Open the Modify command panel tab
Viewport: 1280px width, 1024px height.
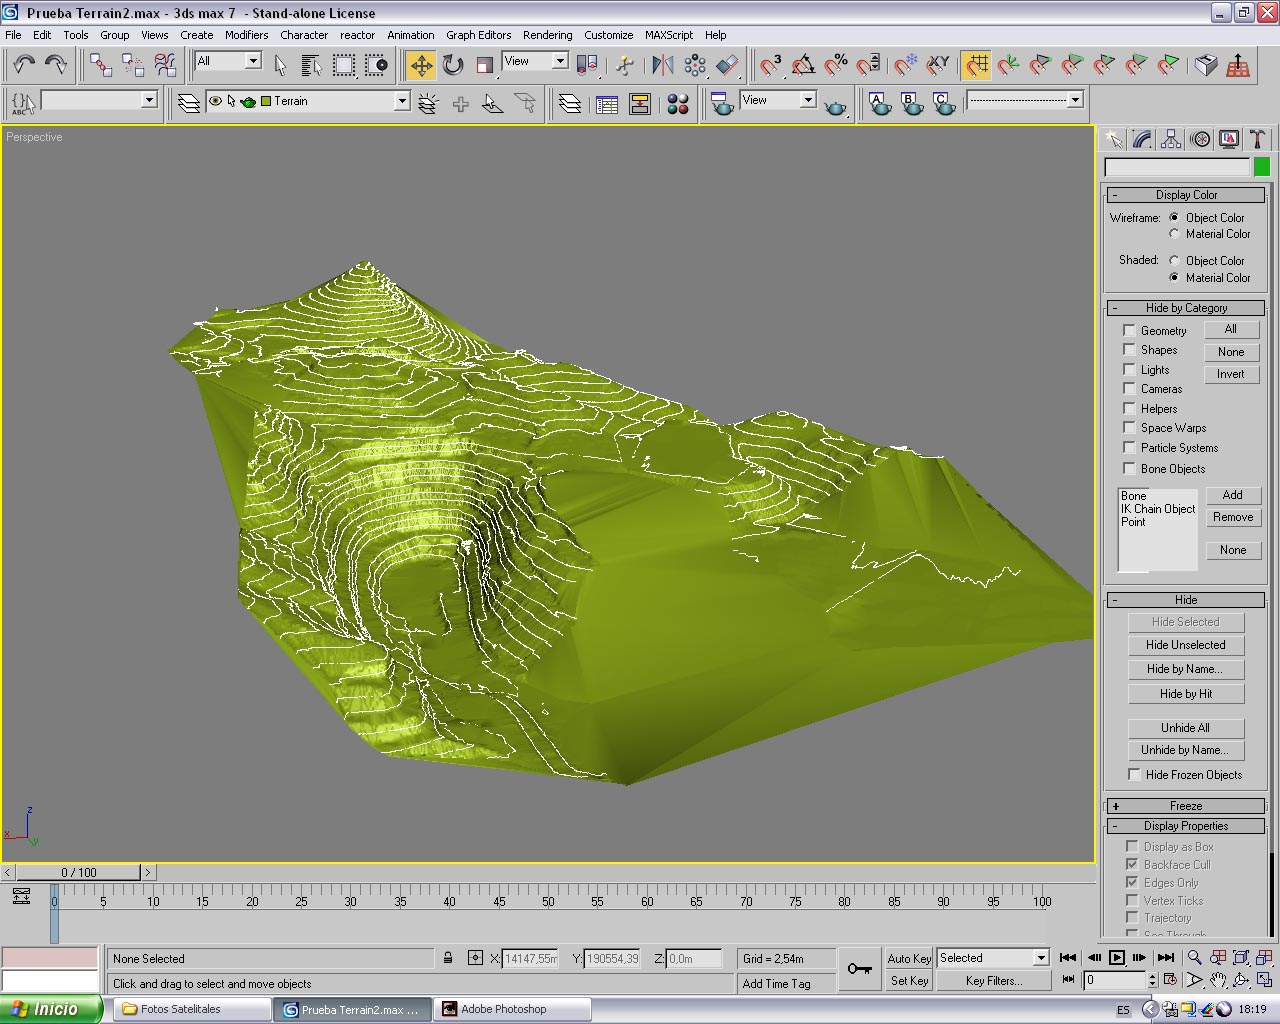(x=1142, y=140)
